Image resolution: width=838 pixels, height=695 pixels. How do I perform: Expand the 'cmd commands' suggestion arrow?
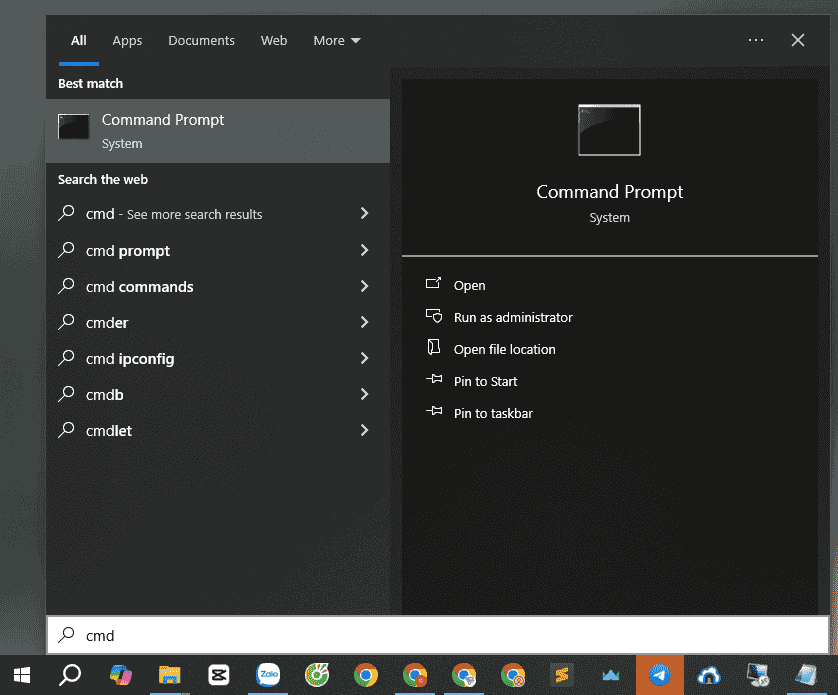point(364,286)
